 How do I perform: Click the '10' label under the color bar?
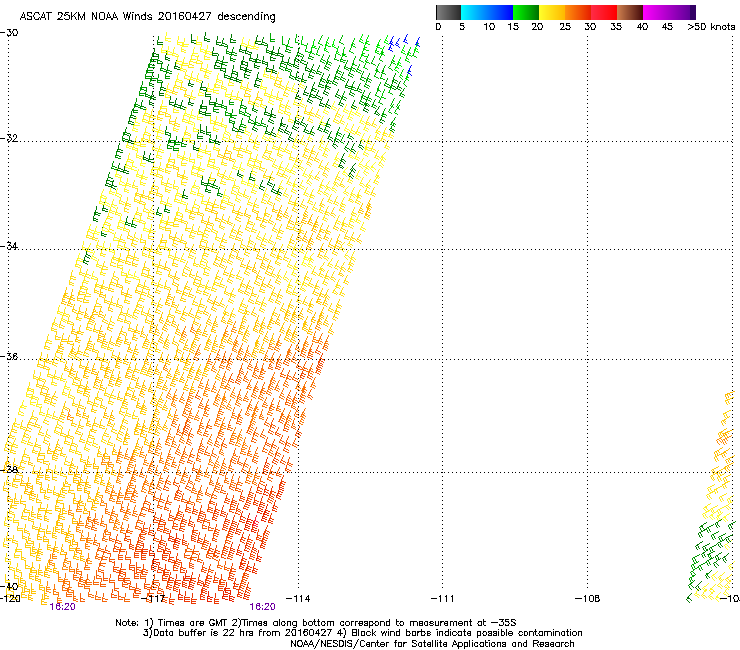(x=489, y=27)
